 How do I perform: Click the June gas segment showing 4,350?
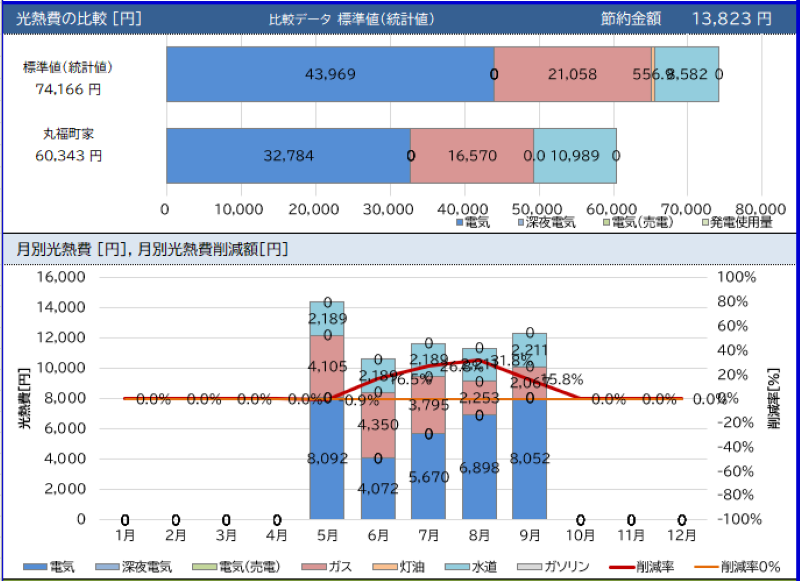pyautogui.click(x=378, y=424)
